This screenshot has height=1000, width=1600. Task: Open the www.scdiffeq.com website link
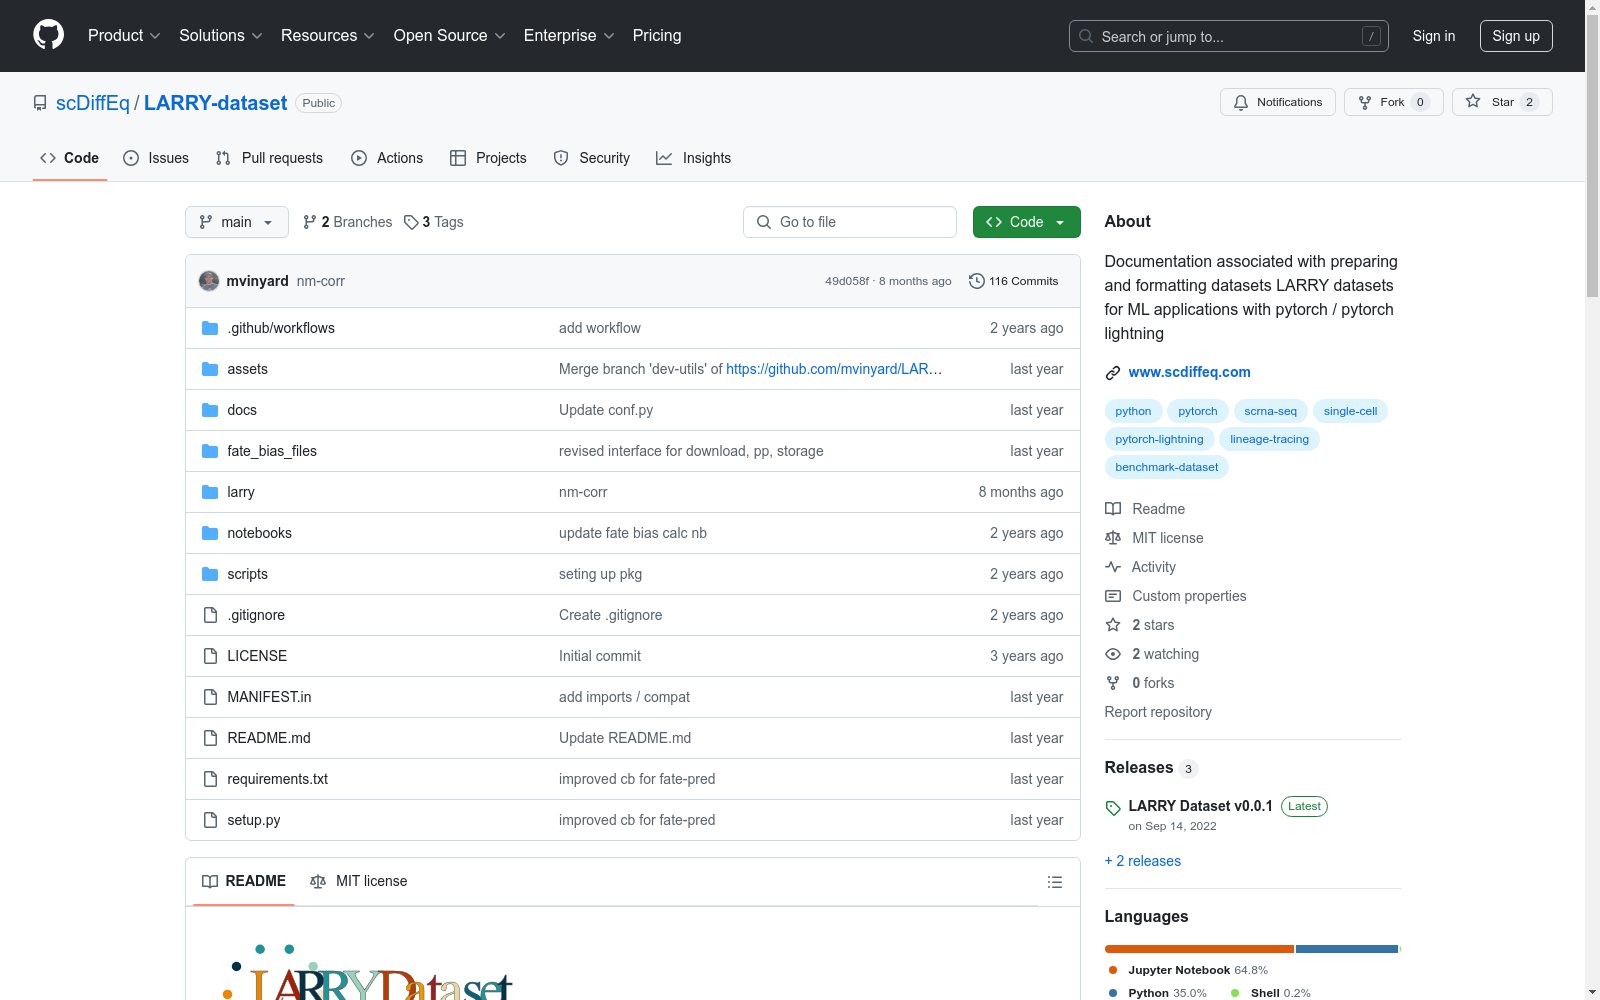[1189, 372]
